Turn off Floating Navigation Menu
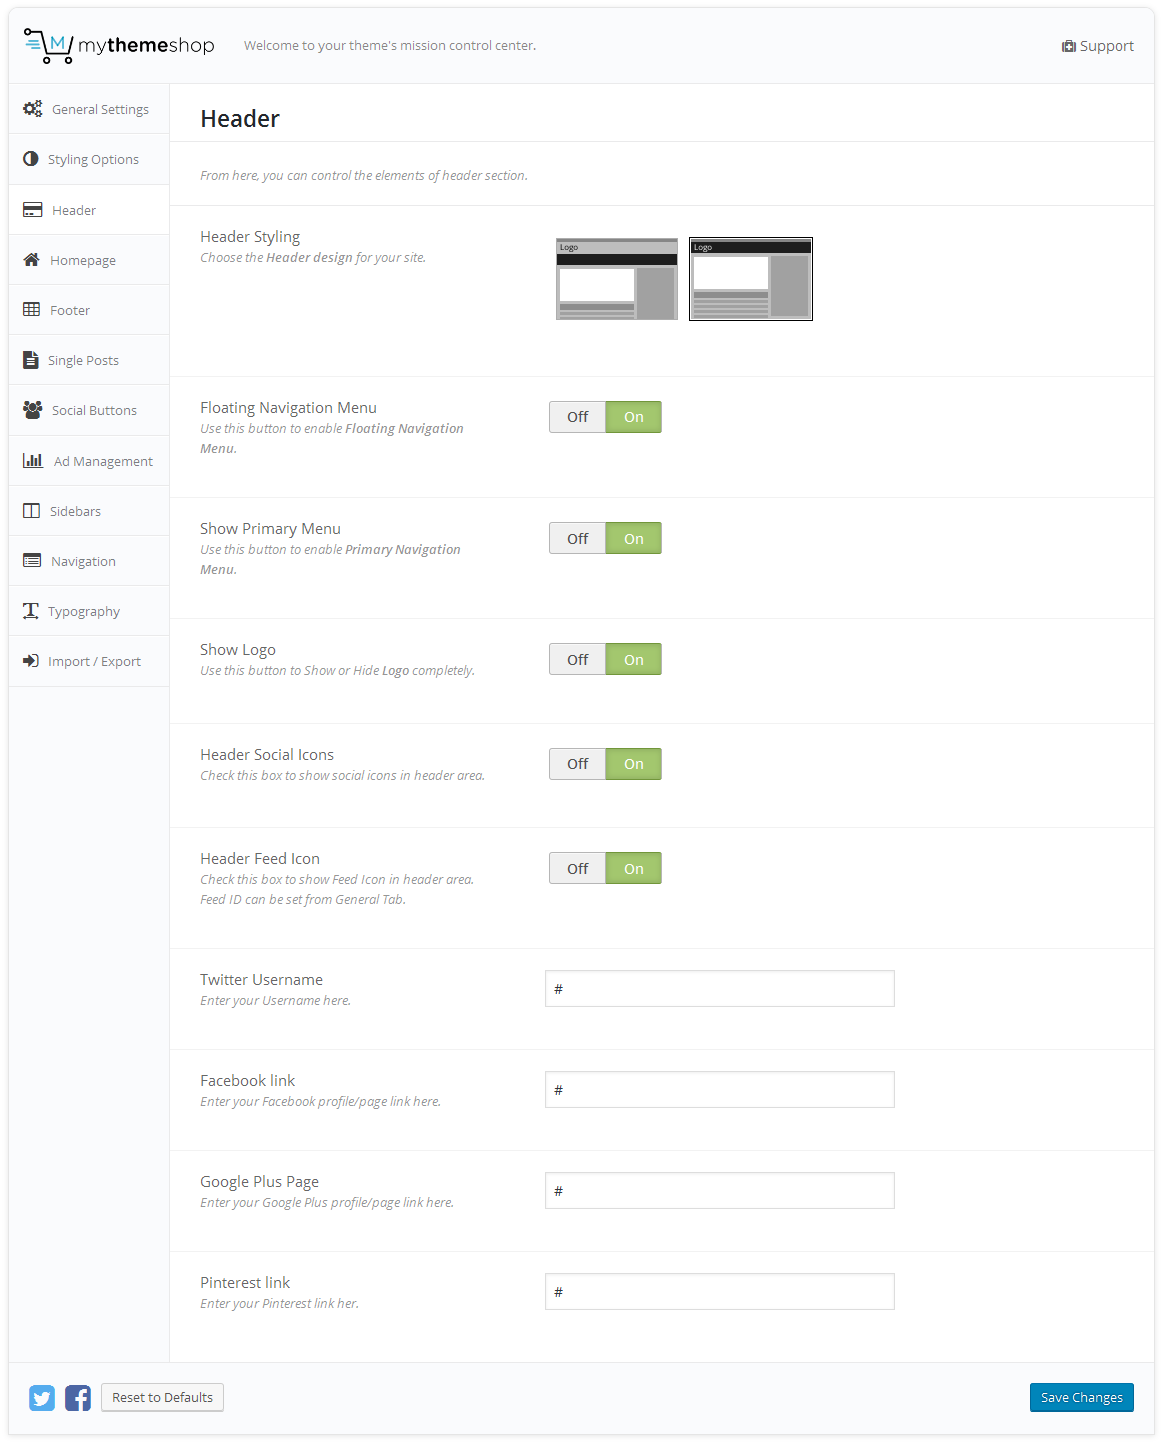 pos(578,417)
